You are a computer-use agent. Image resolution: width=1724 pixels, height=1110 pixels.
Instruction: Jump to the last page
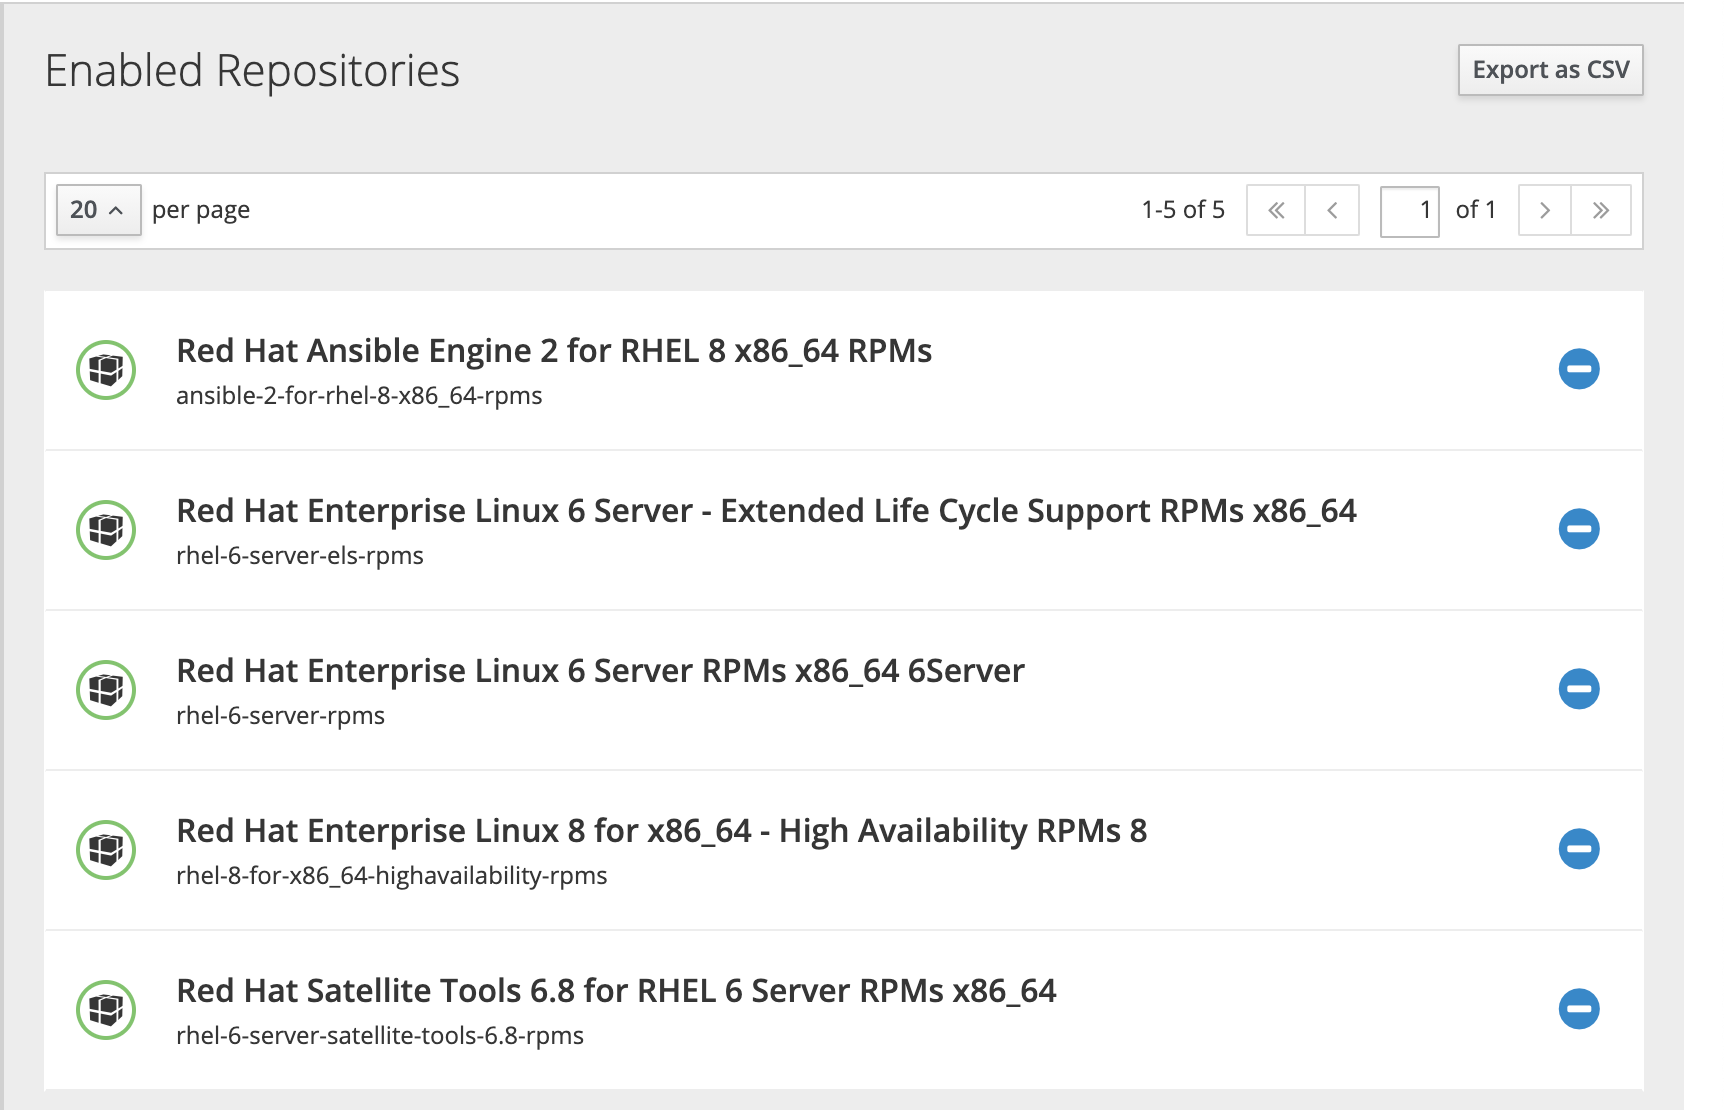pyautogui.click(x=1600, y=210)
